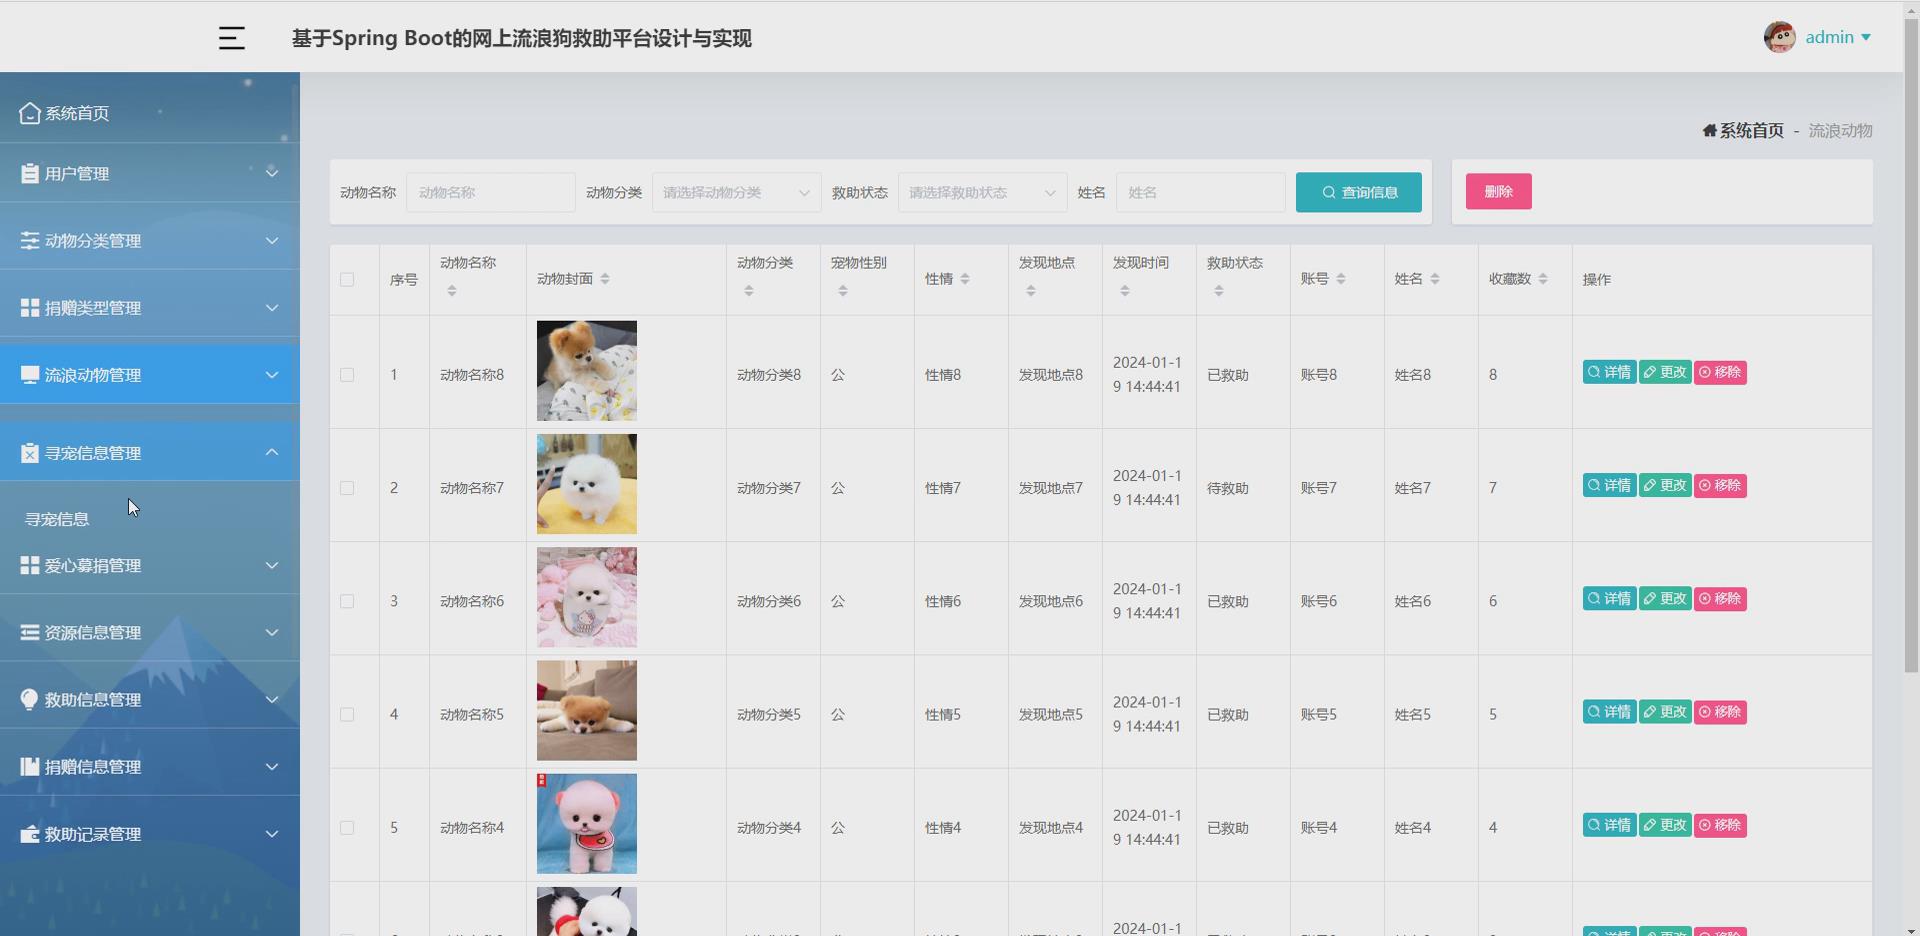Click 移除 for 动物名称6
Viewport: 1920px width, 936px height.
click(x=1720, y=598)
